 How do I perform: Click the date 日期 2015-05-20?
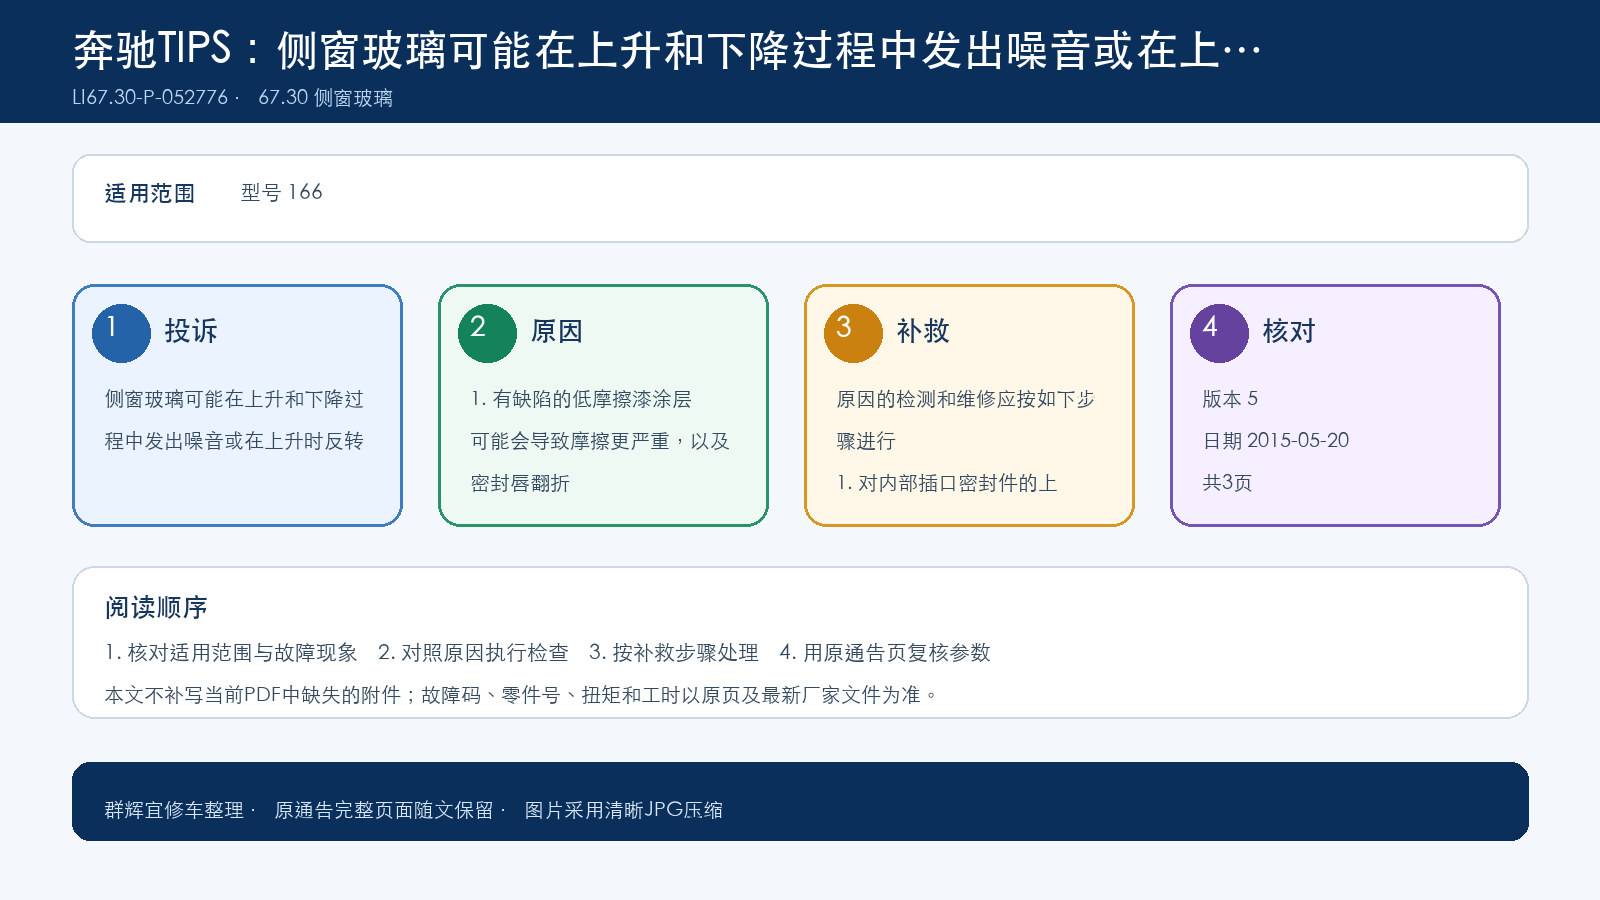1276,441
